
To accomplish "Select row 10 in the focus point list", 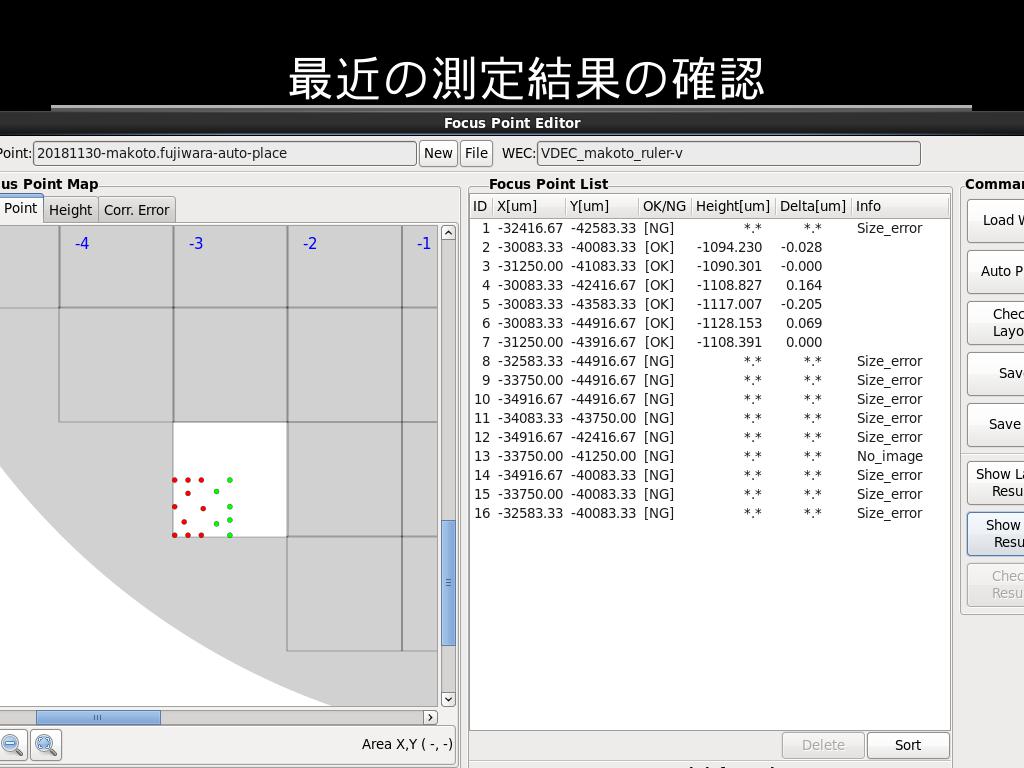I will pyautogui.click(x=709, y=399).
